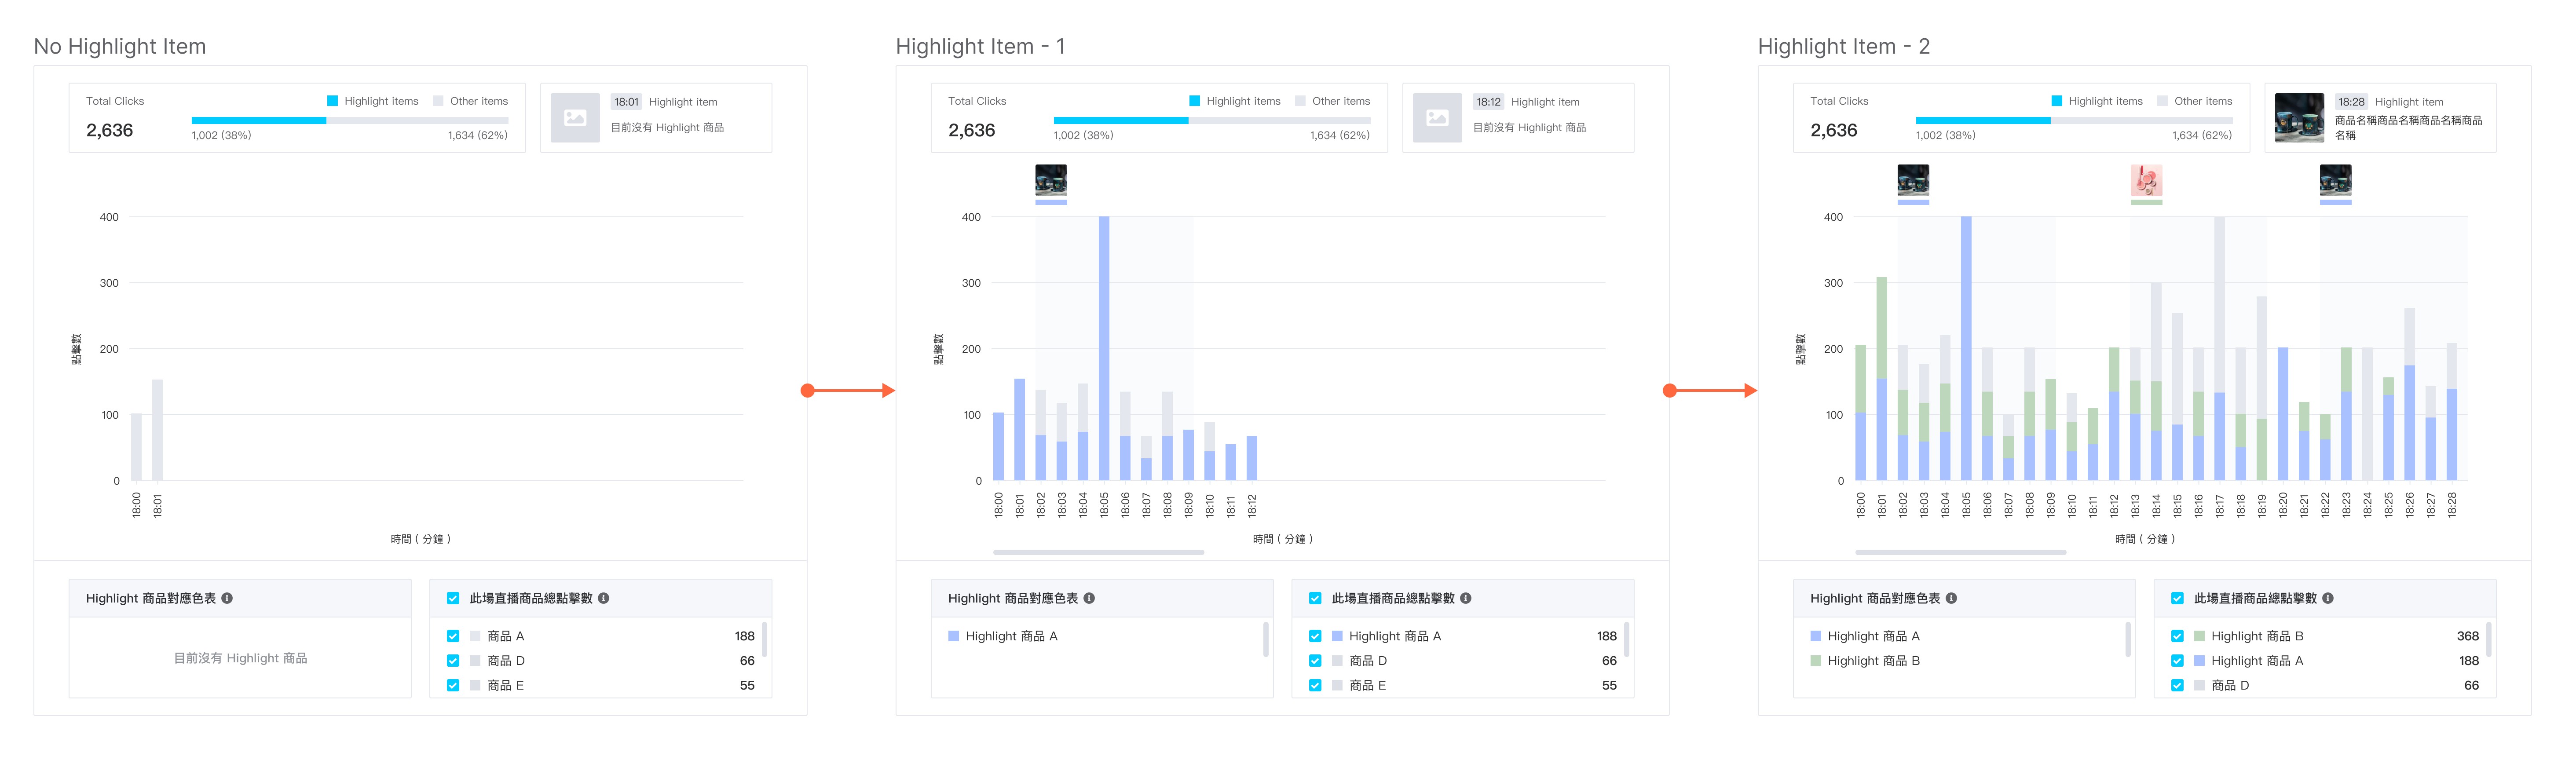
Task: Uncheck 商品 A in the No Highlight Item panel
Action: (x=453, y=636)
